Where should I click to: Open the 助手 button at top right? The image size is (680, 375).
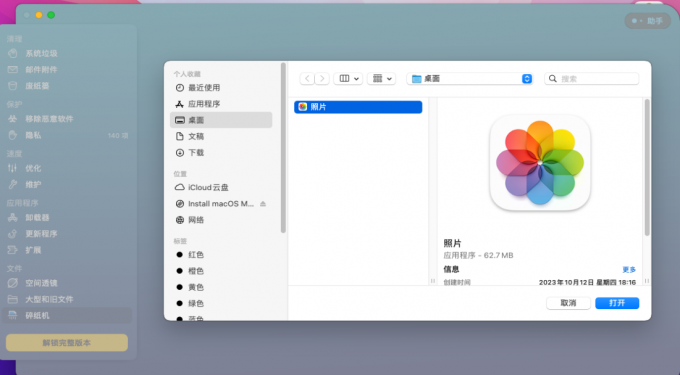647,21
